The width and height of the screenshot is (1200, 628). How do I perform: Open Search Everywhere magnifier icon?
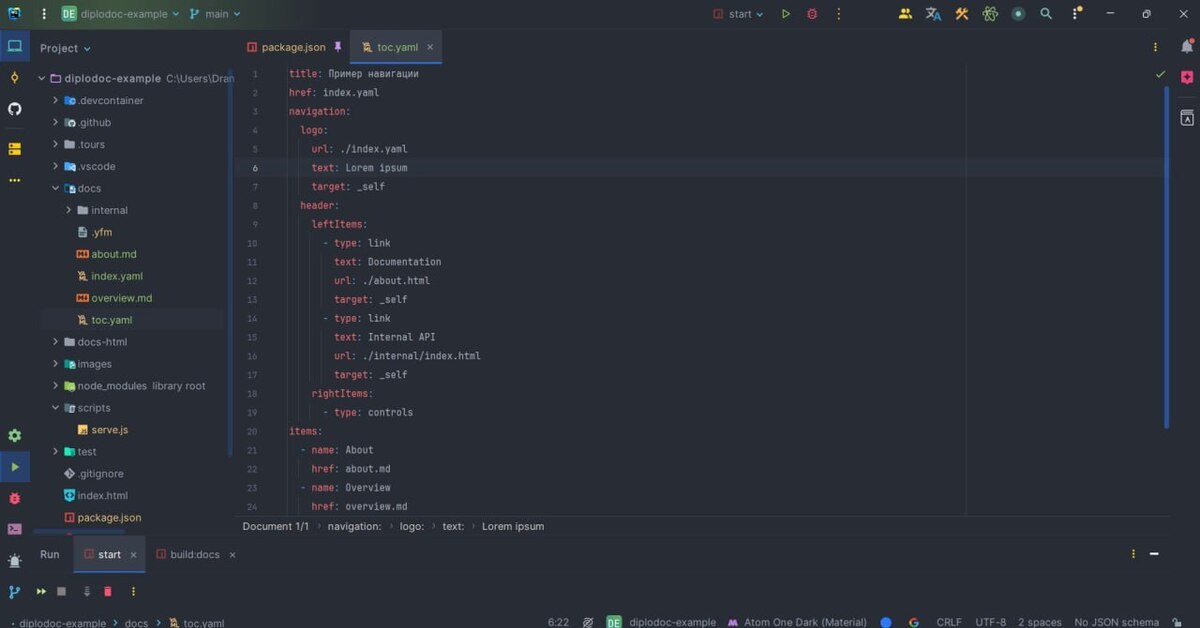(x=1046, y=14)
